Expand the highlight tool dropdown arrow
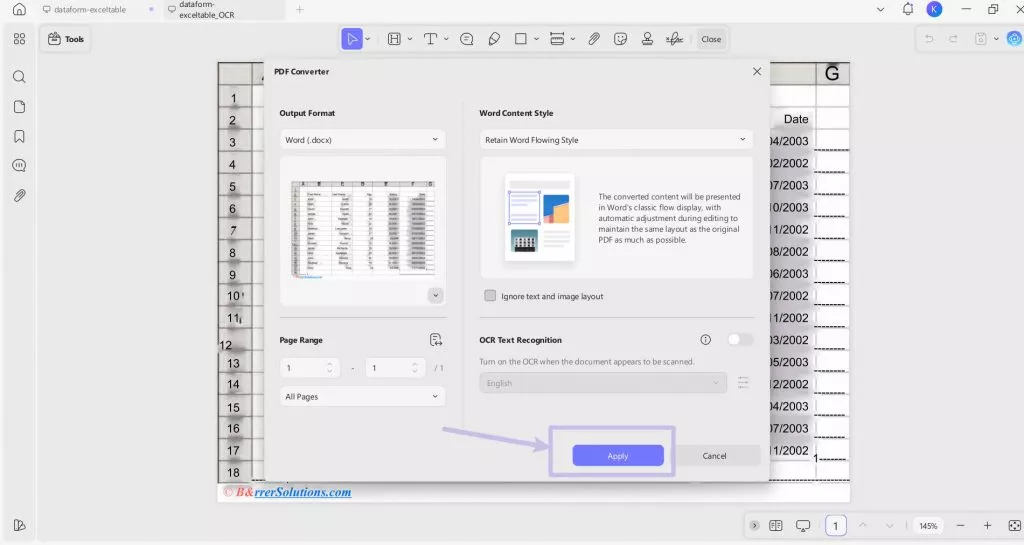 [410, 39]
